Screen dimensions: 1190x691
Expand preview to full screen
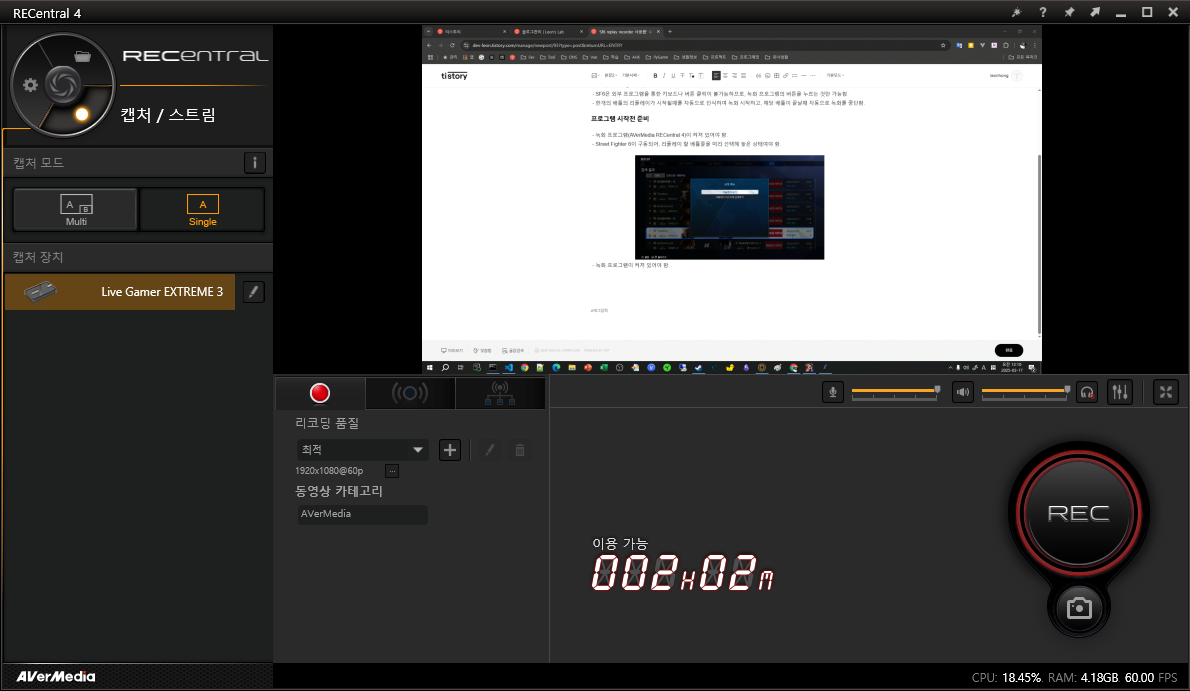click(x=1166, y=392)
